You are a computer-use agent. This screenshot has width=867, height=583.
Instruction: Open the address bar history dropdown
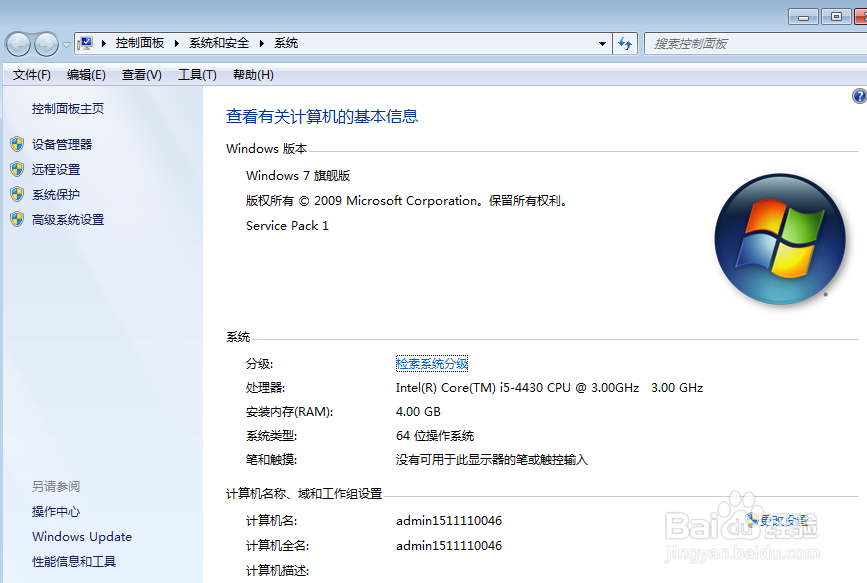coord(602,44)
